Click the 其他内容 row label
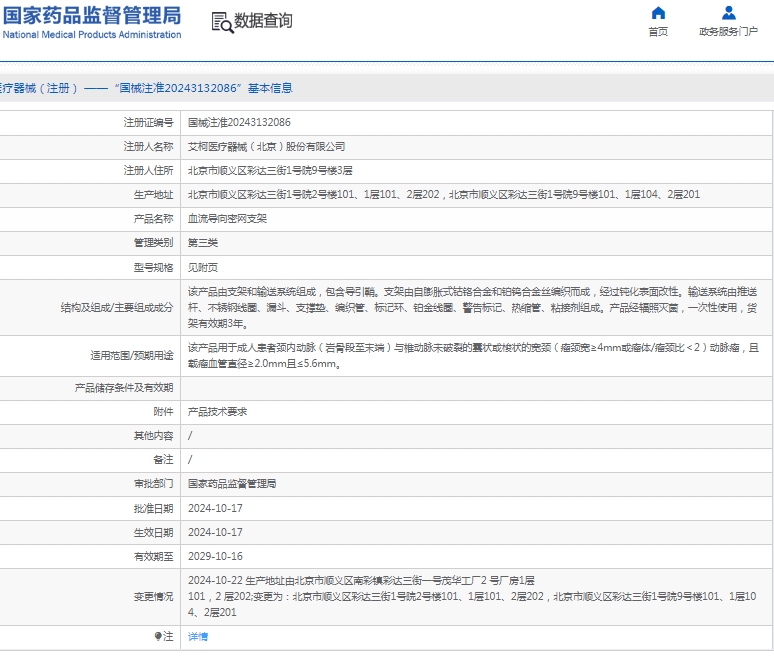Image resolution: width=774 pixels, height=657 pixels. (154, 435)
